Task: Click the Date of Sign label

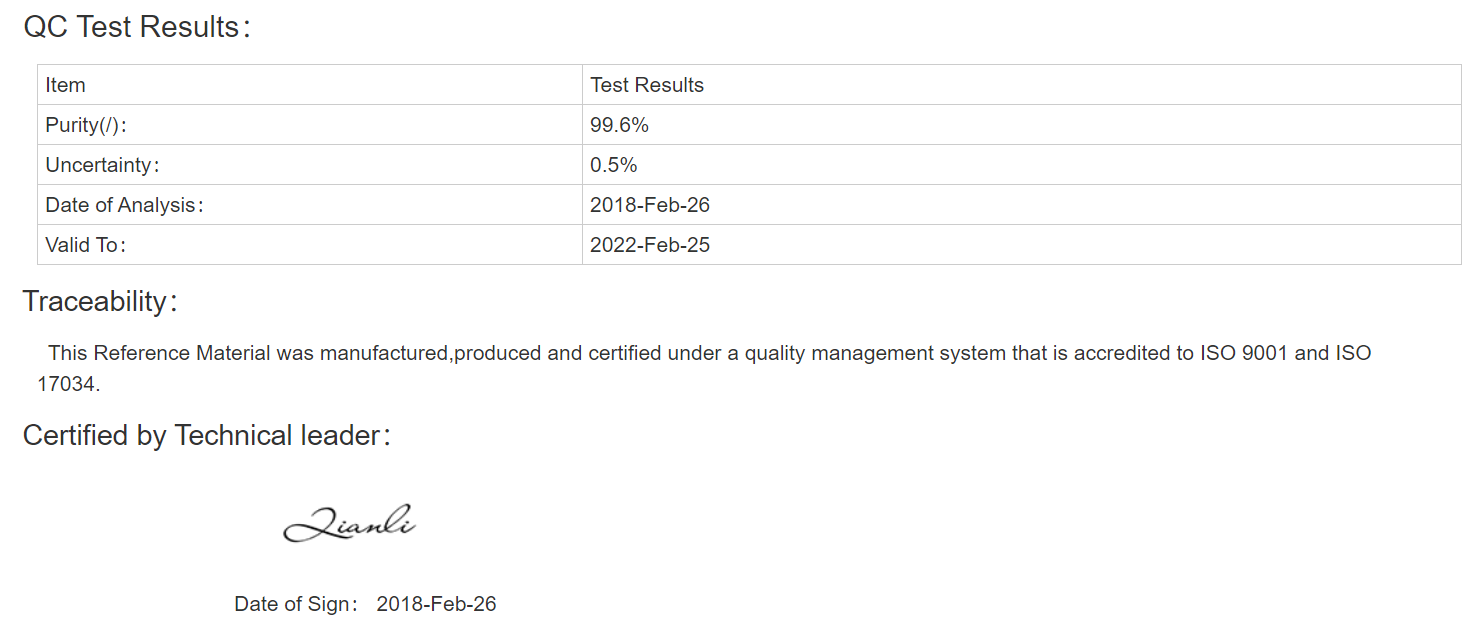Action: [296, 604]
